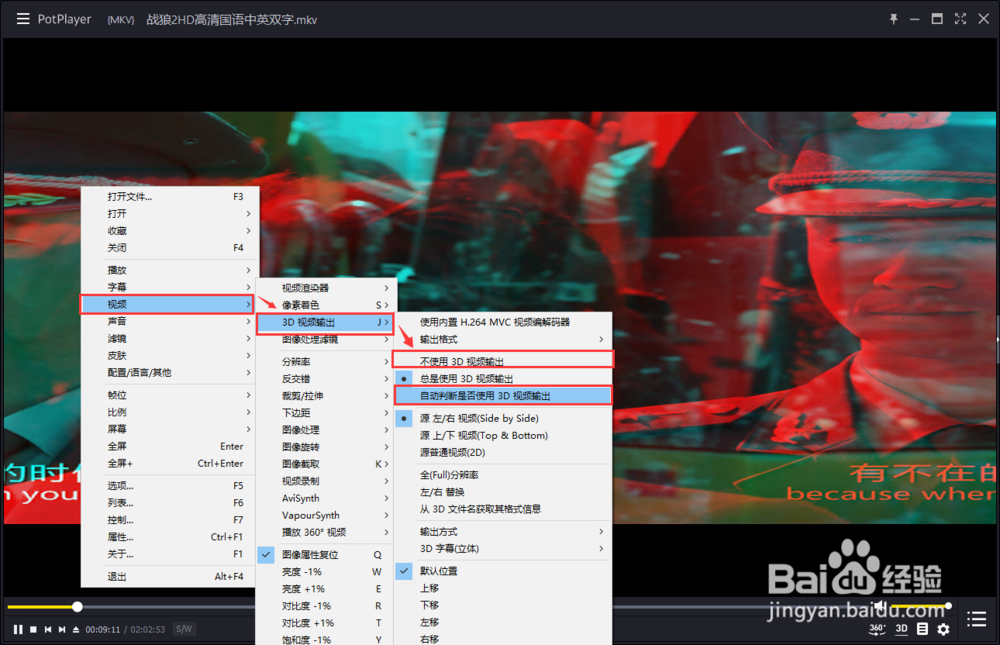Click 对比度 +1% adjustment entry
Image resolution: width=1000 pixels, height=645 pixels.
point(325,623)
